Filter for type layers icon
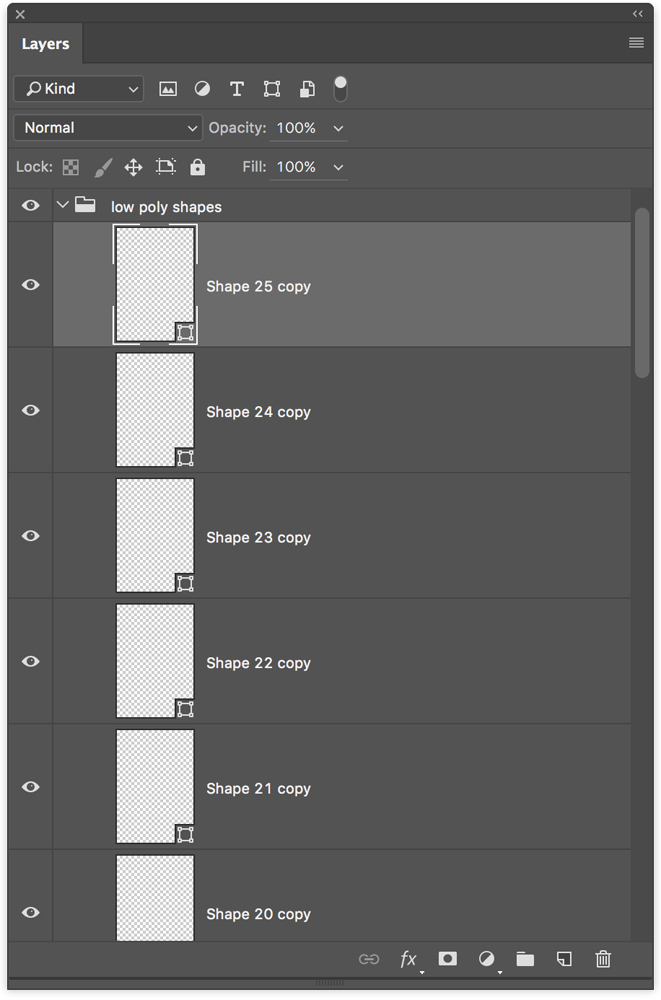Screen dimensions: 661x1000 click(237, 89)
